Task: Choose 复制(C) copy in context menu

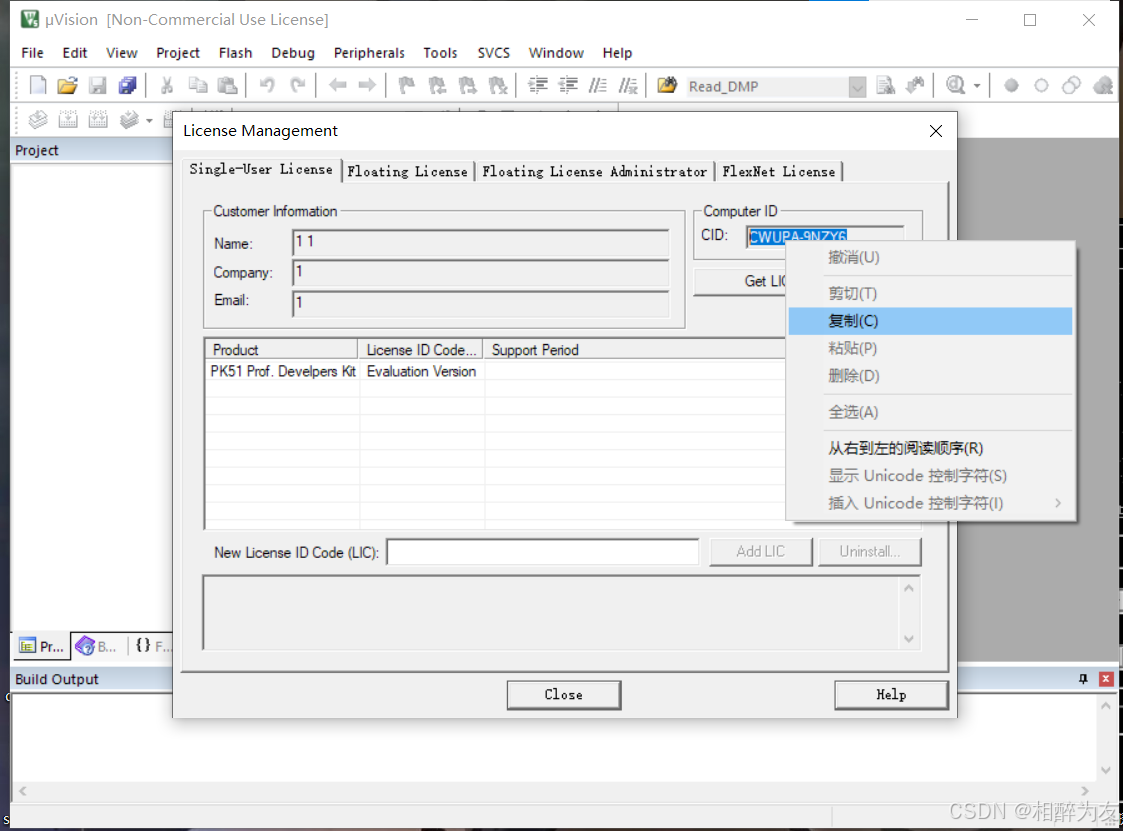Action: 930,321
